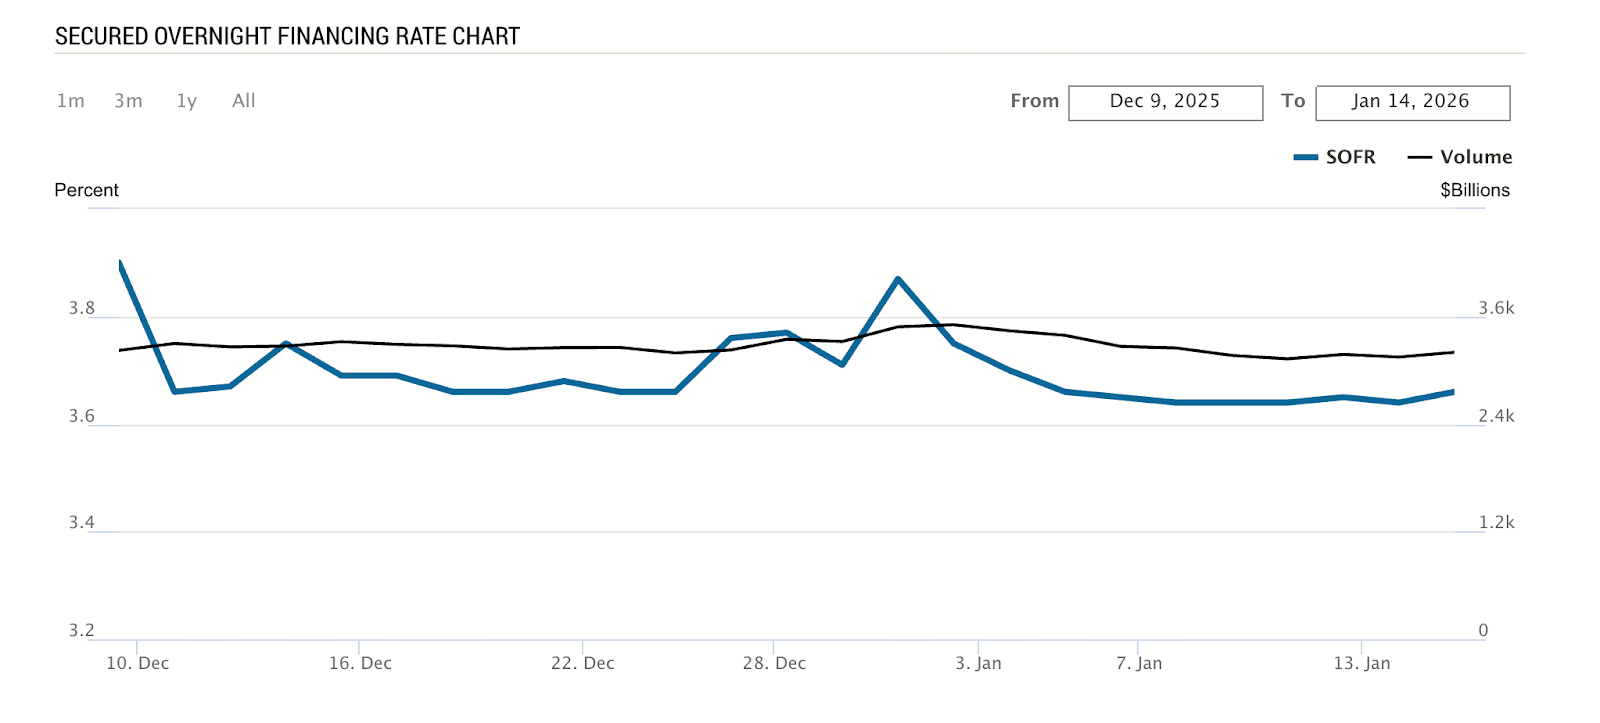
Task: Toggle the SOFR series legend label
Action: pyautogui.click(x=1350, y=157)
